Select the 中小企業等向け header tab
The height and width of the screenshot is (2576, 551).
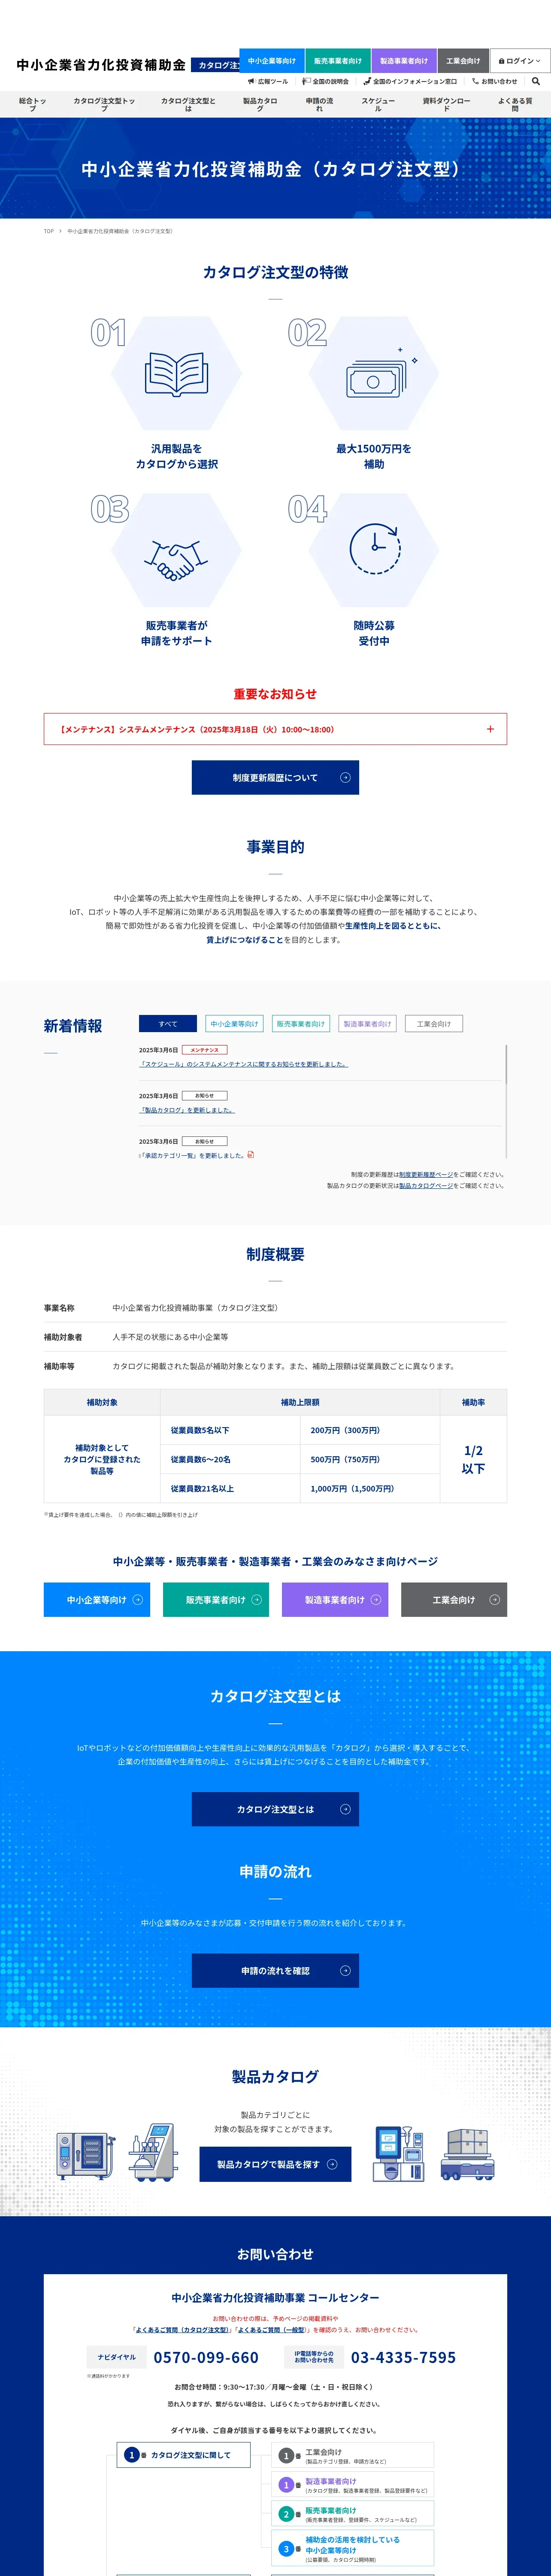[272, 61]
